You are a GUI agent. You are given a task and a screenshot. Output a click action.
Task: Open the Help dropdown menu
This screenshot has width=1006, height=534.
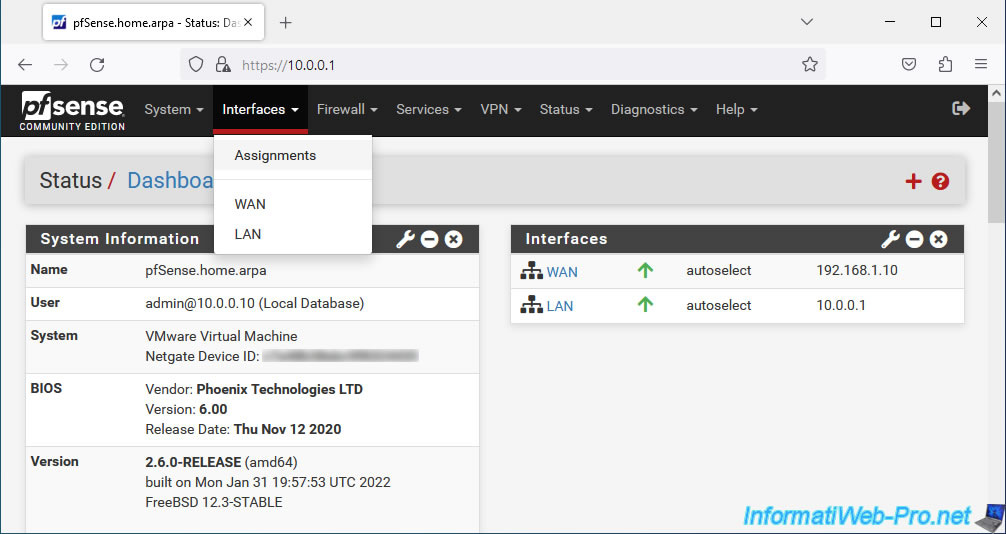(737, 110)
